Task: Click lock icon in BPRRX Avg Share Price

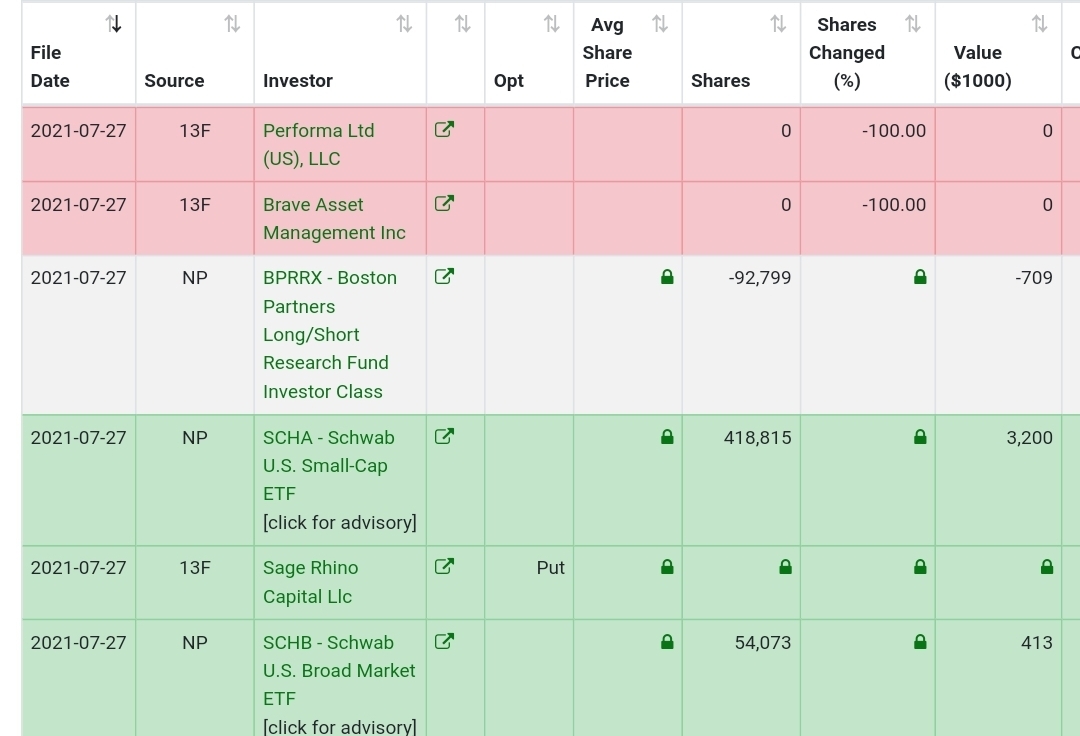Action: (667, 278)
